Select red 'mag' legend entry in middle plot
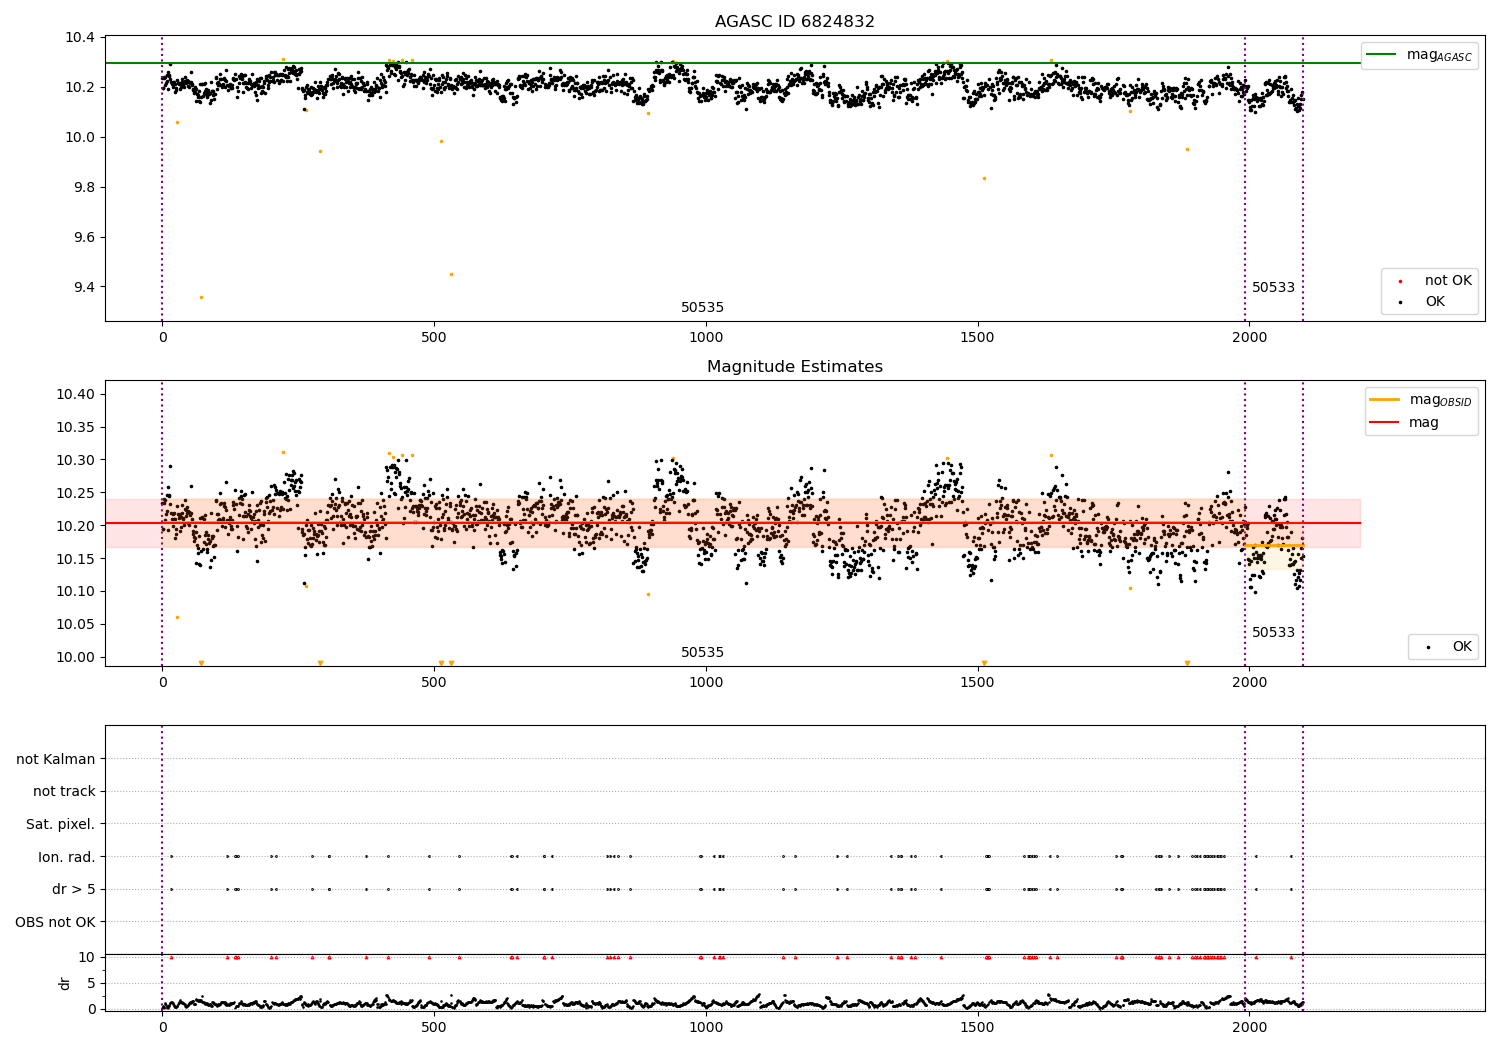The image size is (1500, 1050). coord(1424,423)
